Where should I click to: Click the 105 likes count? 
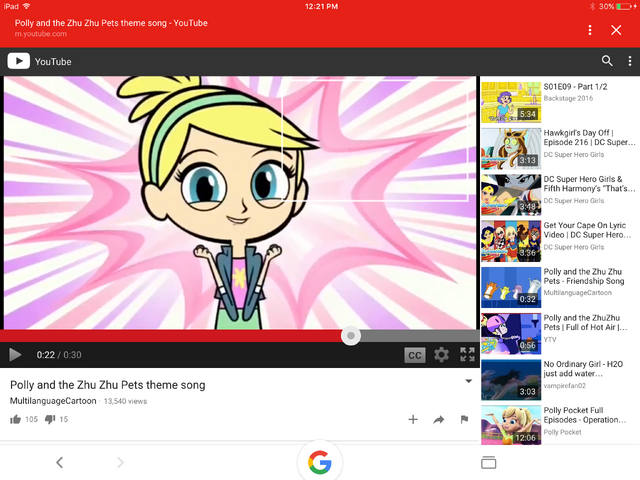pos(31,419)
